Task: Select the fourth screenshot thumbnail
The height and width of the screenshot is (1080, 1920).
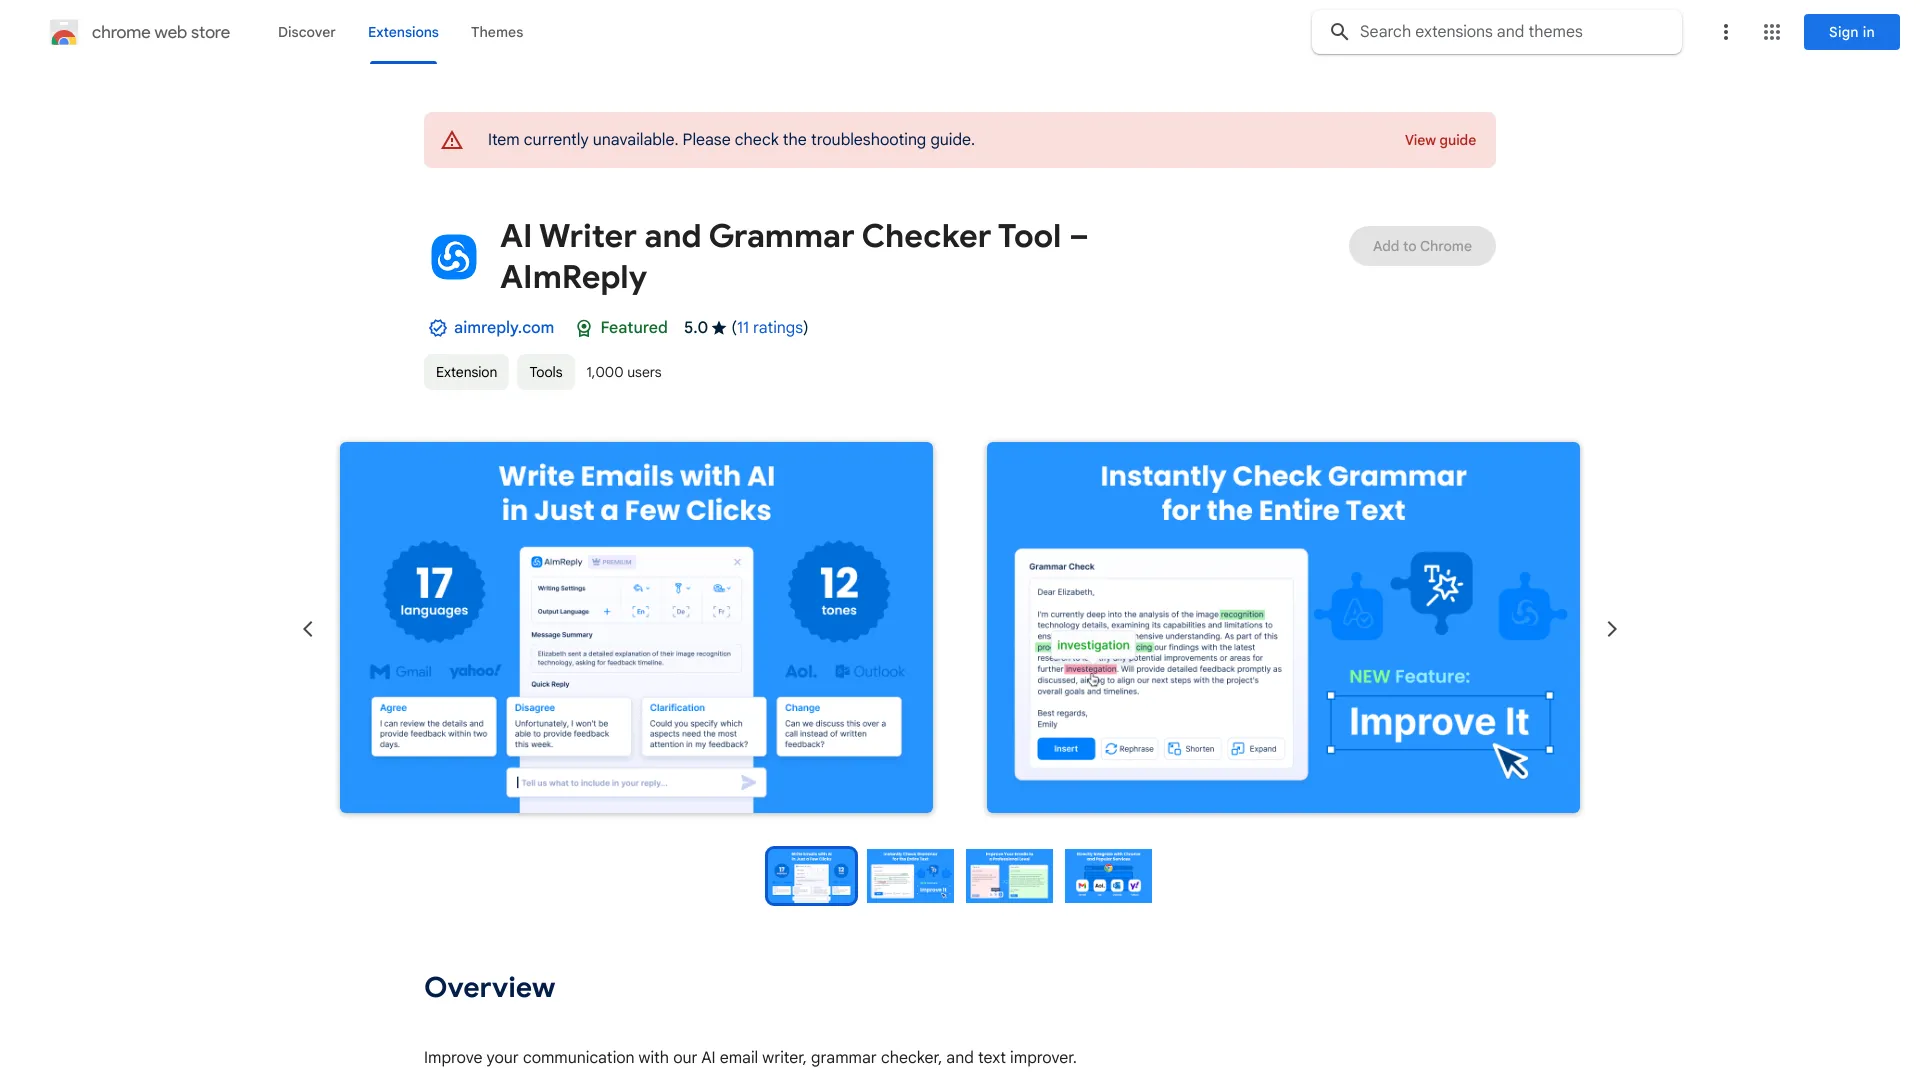Action: (x=1108, y=874)
